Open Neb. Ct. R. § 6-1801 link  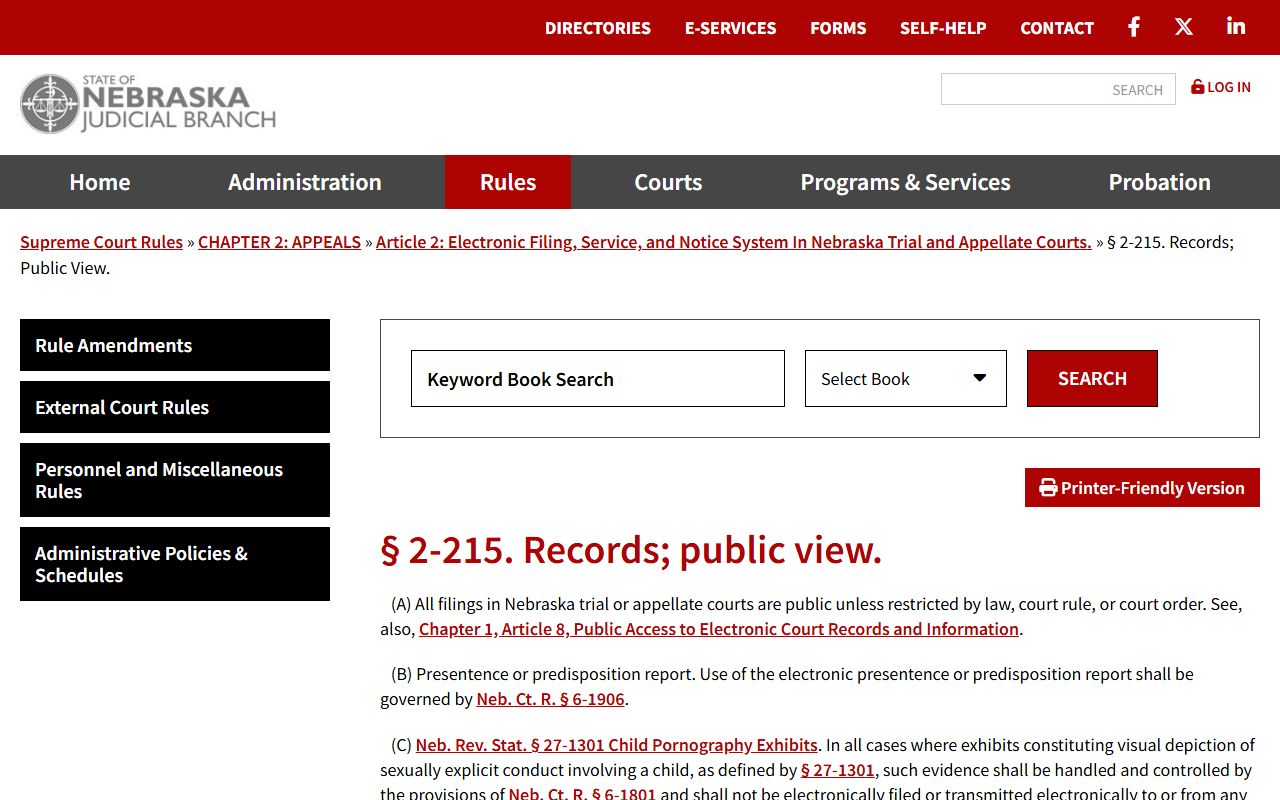click(x=582, y=794)
